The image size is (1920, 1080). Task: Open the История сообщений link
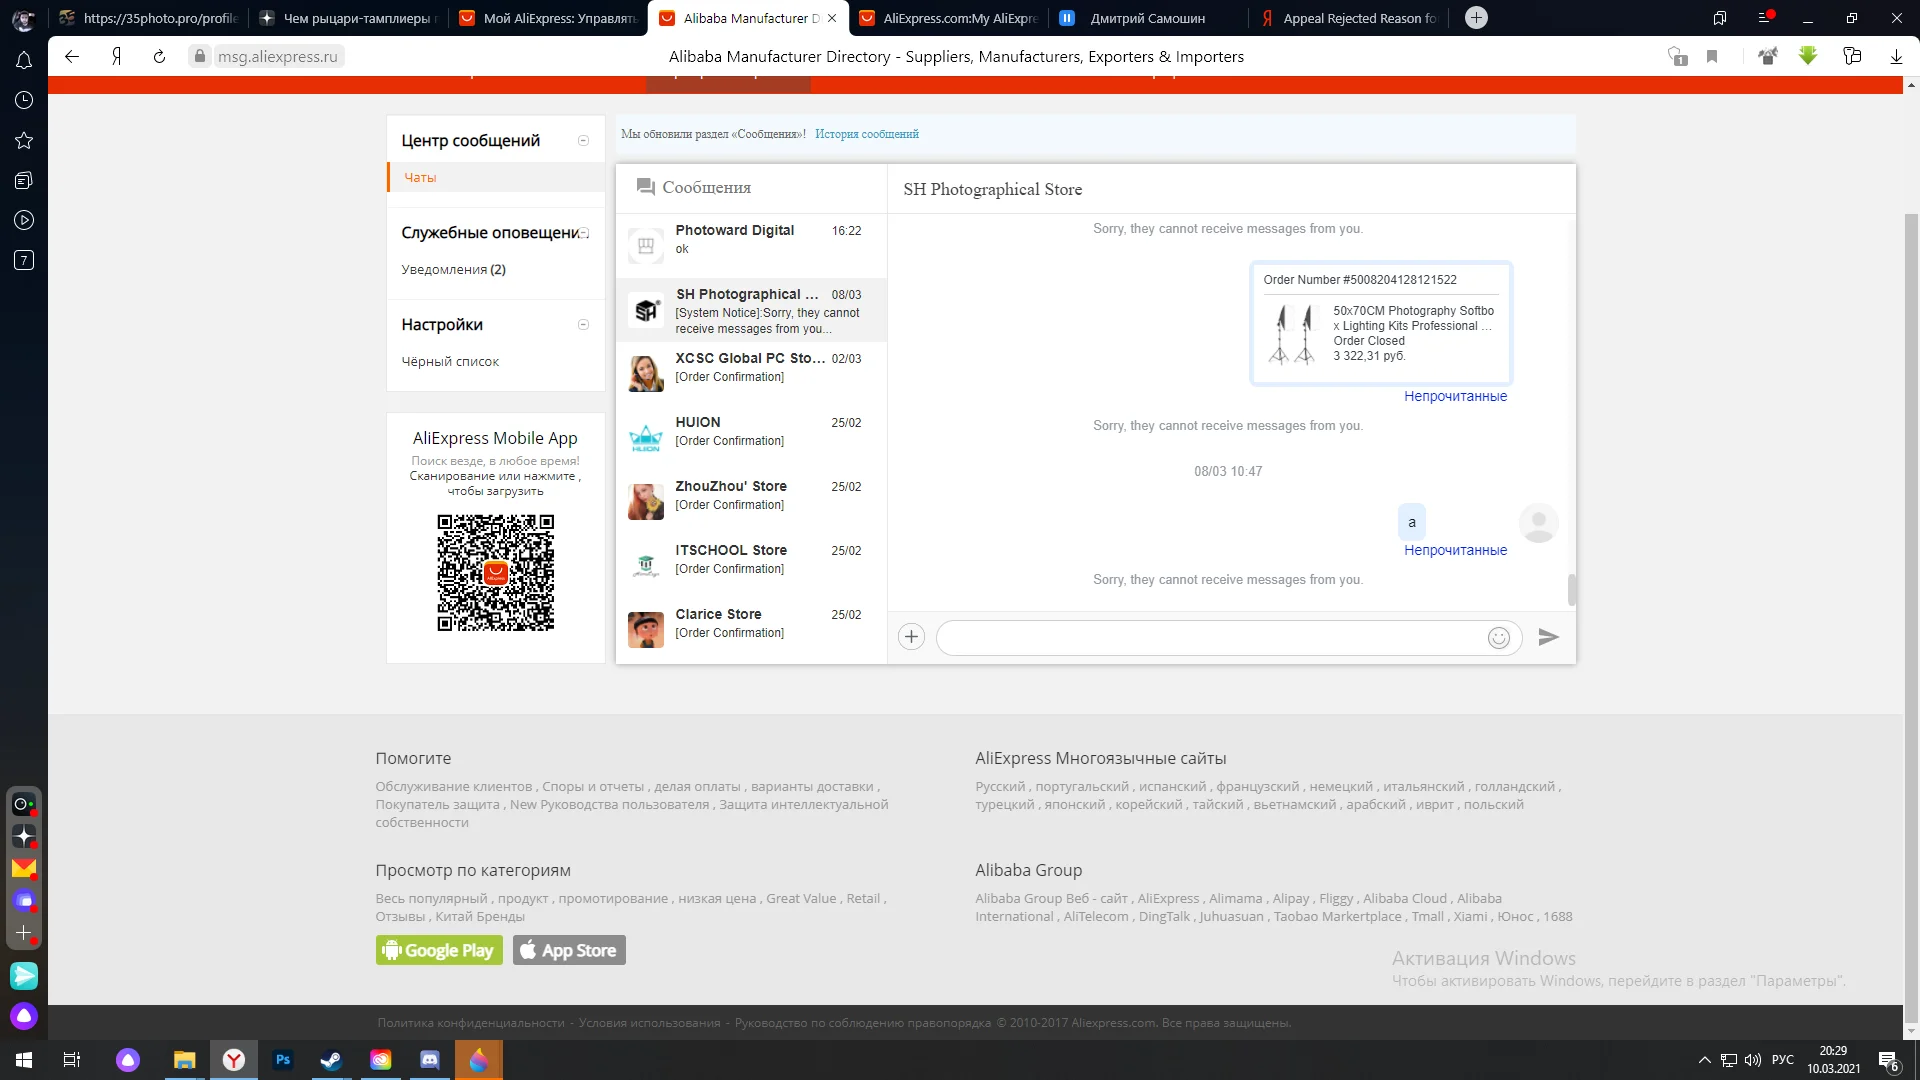[866, 134]
